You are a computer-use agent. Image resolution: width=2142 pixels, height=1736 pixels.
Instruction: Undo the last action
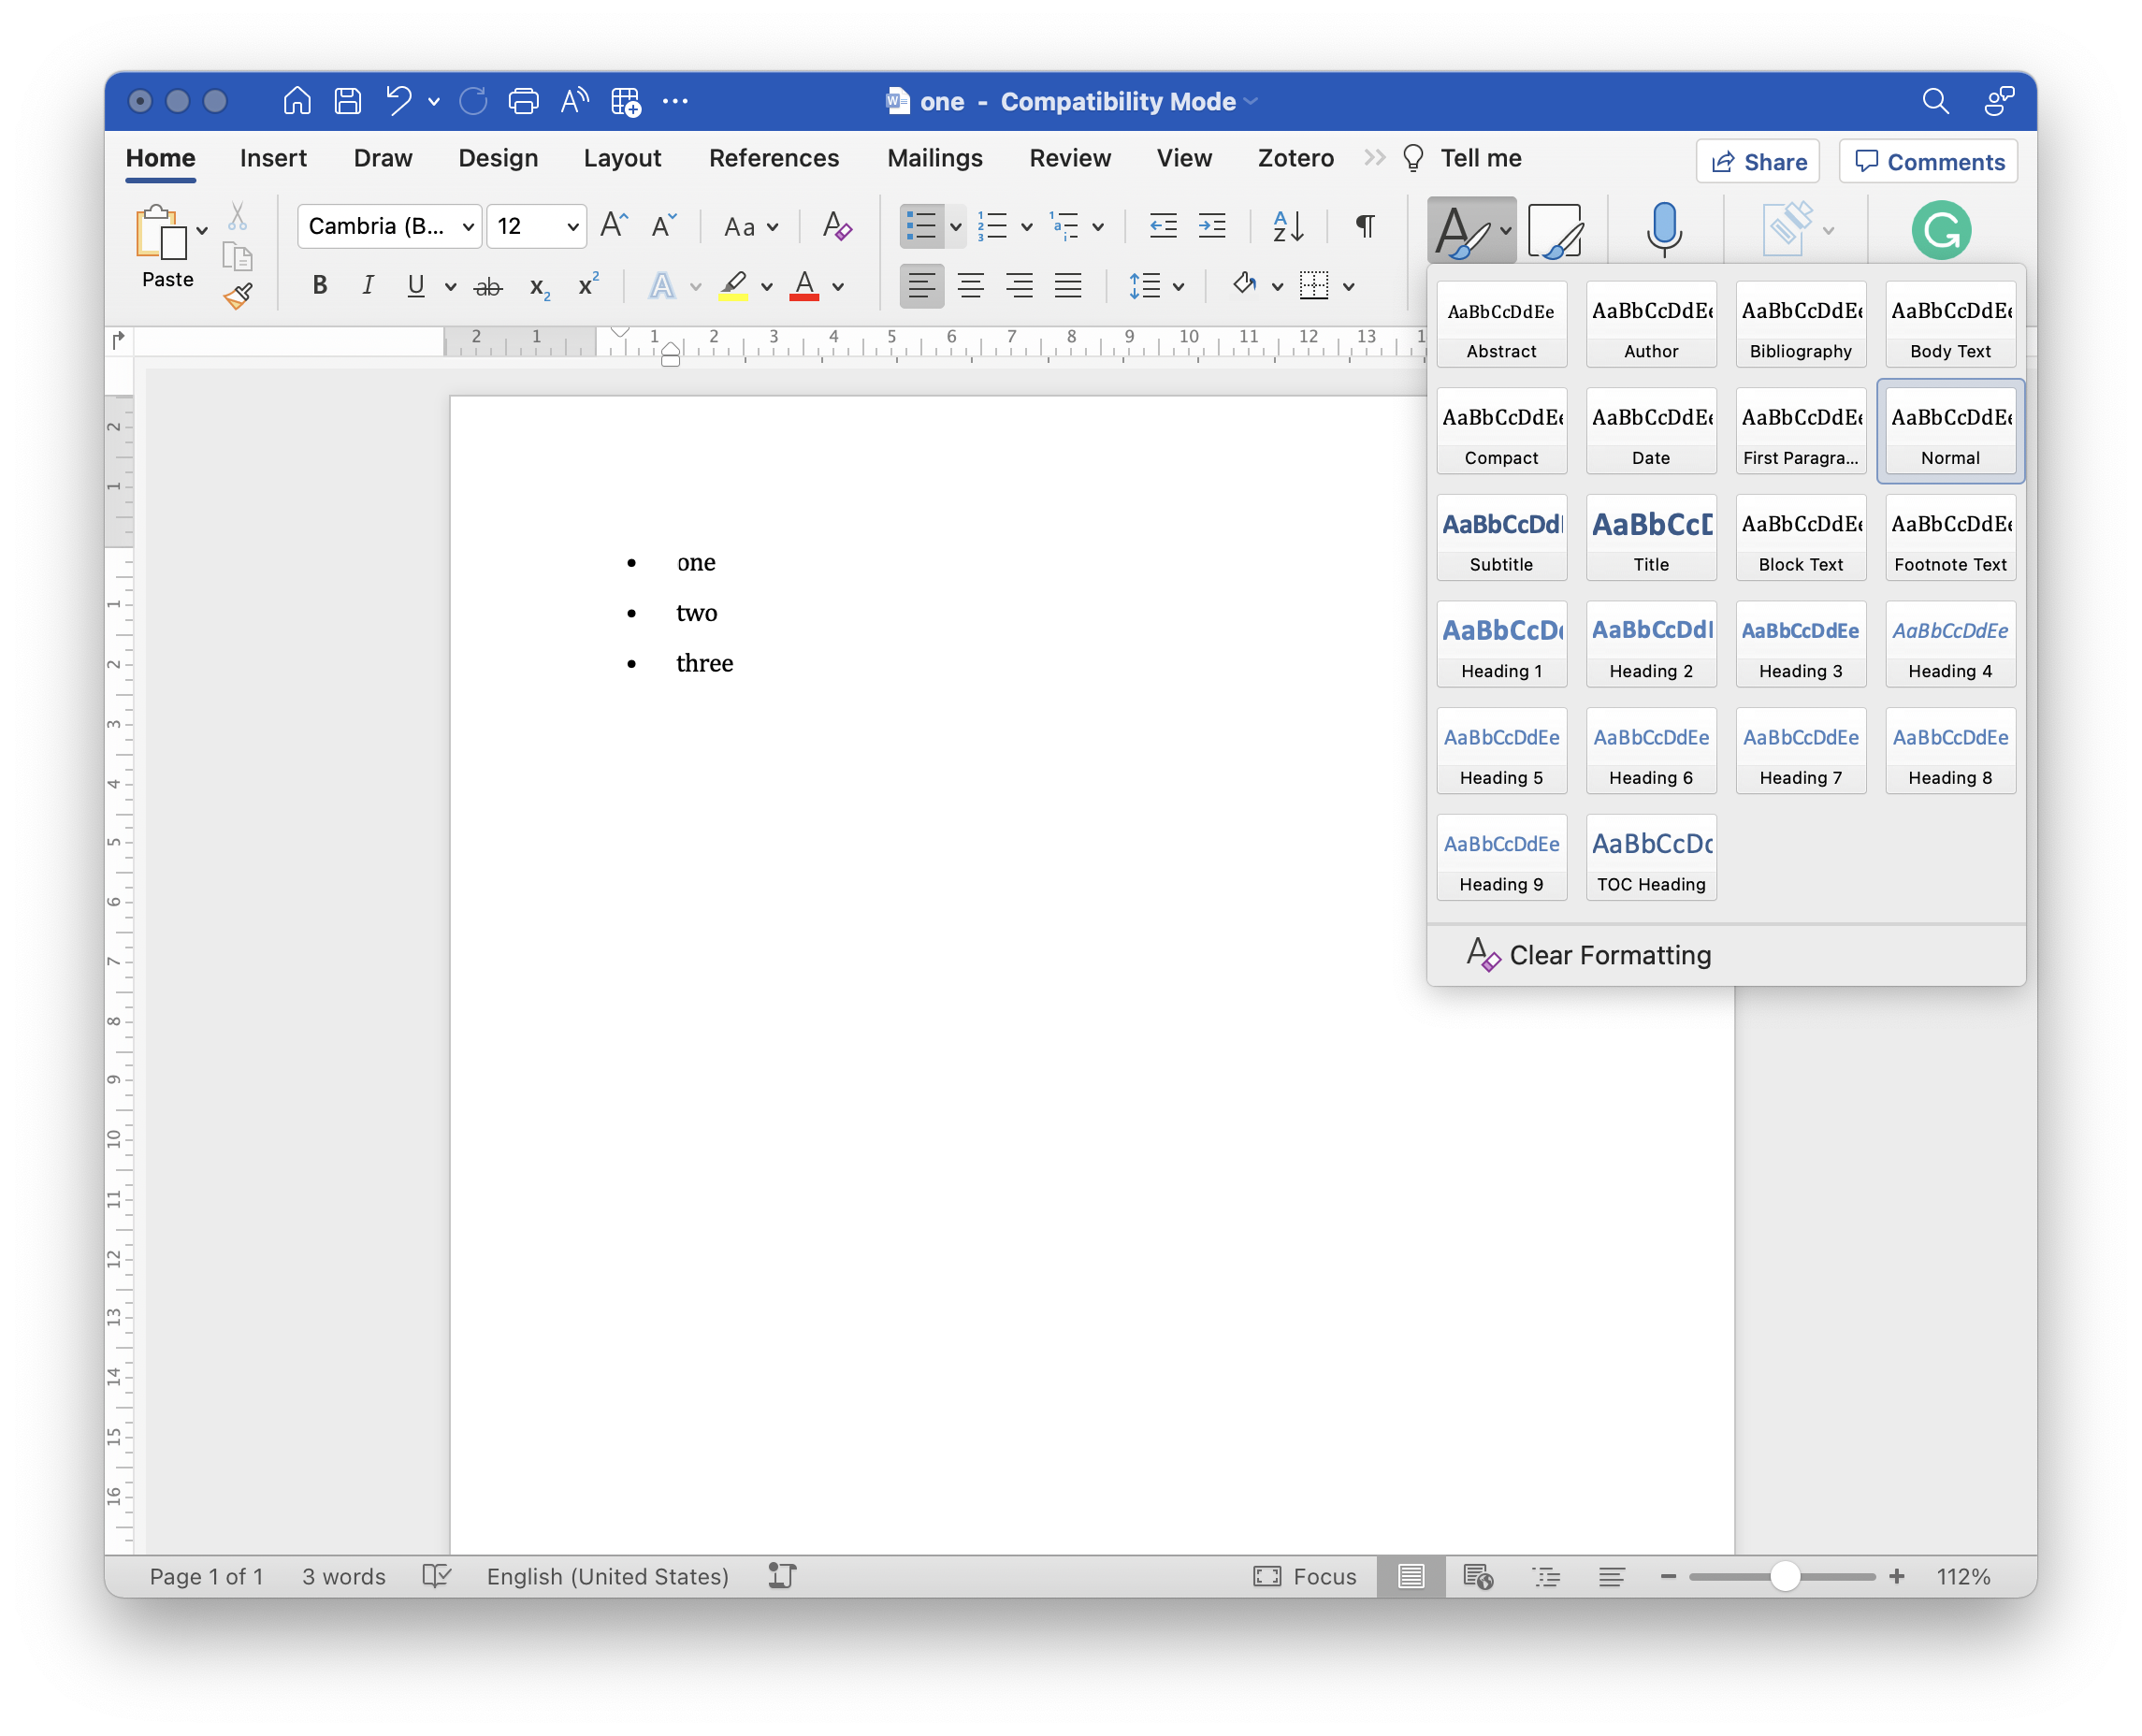[399, 101]
